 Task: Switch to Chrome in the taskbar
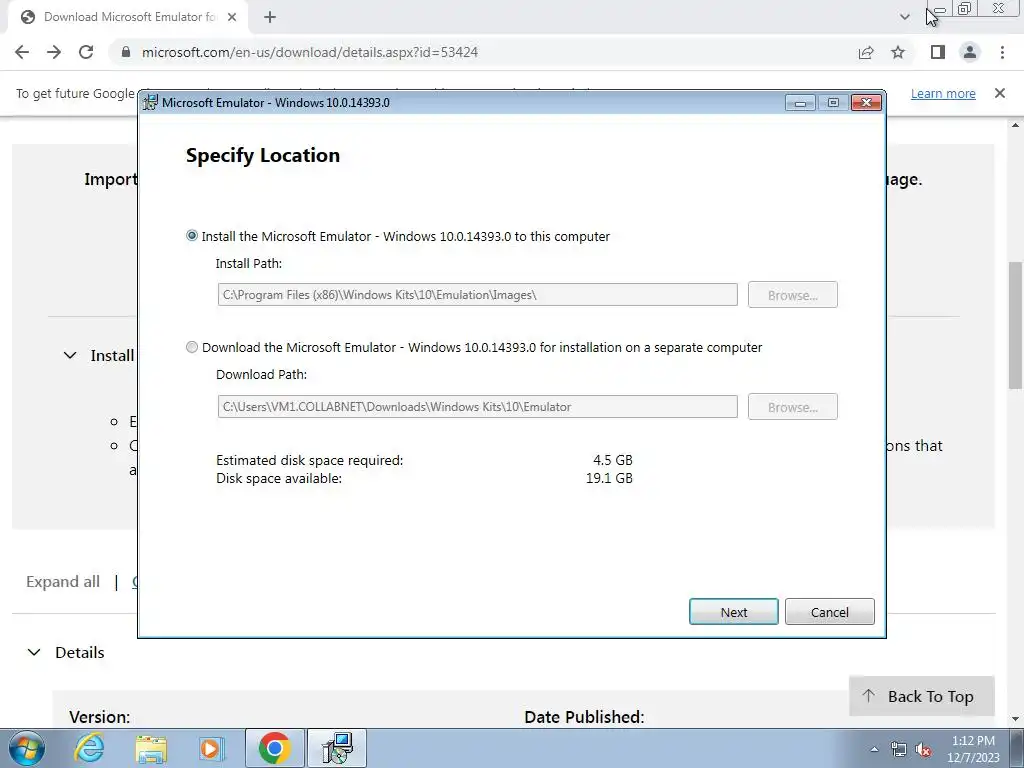click(274, 748)
